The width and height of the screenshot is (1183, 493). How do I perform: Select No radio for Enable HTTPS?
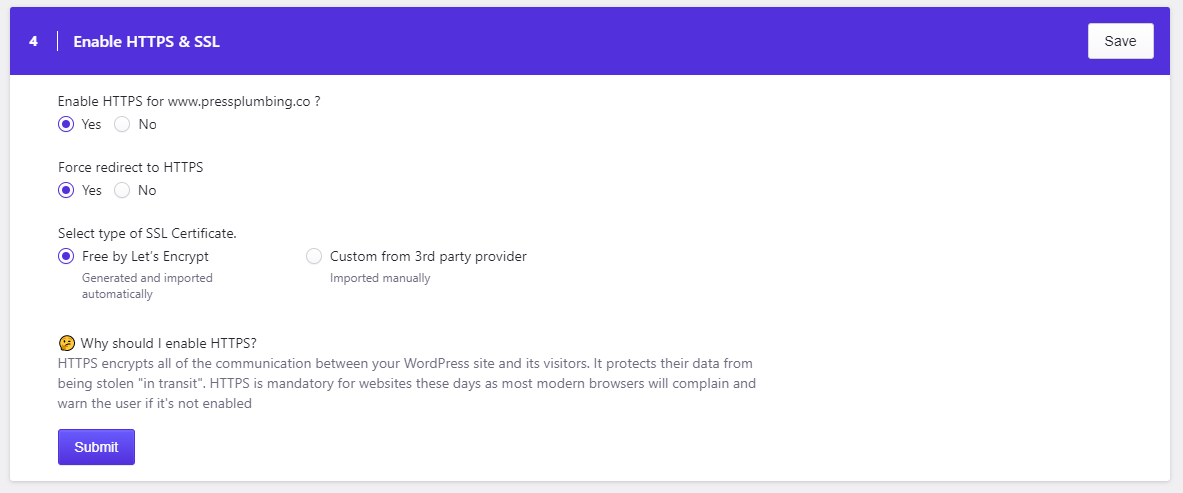122,125
